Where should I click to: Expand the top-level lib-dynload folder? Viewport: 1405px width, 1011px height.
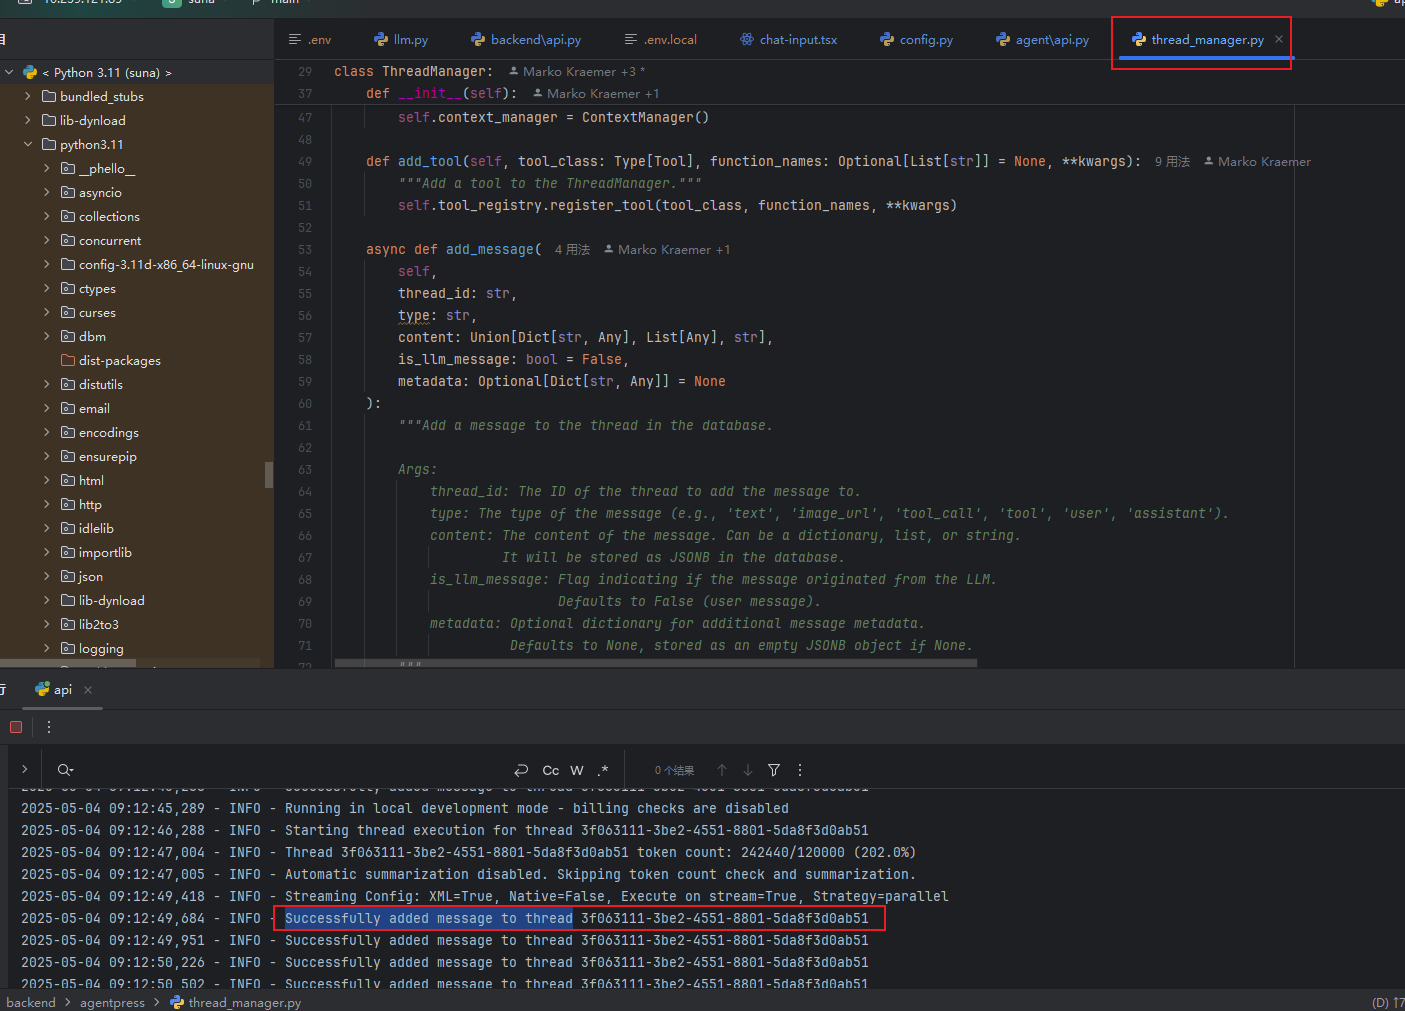pyautogui.click(x=28, y=120)
